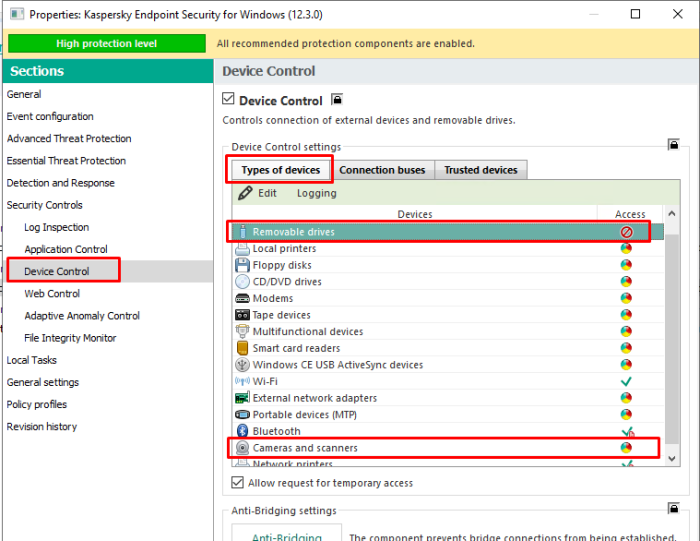Switch to the Connection buses tab
Screen dimensions: 700x541
coord(382,170)
